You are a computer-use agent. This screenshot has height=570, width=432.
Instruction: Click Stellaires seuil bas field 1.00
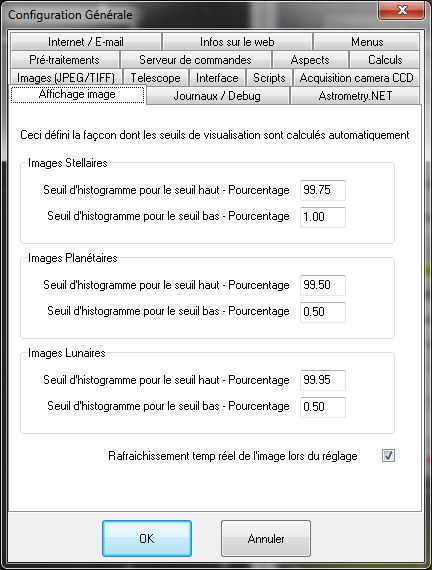(x=323, y=217)
